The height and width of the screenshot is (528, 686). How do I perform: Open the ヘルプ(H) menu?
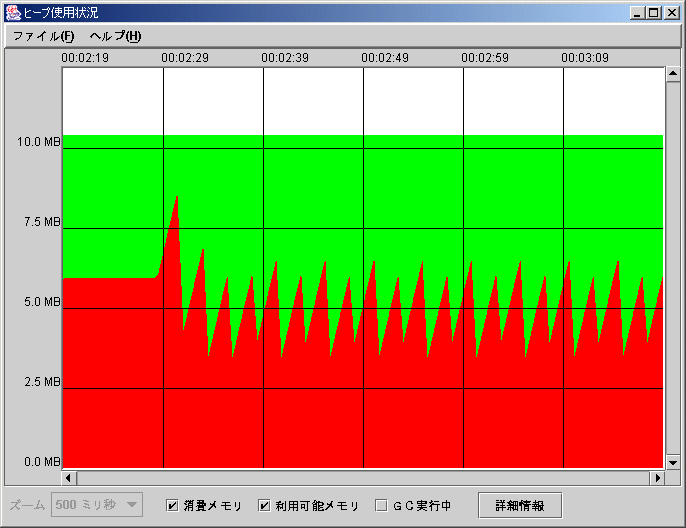point(115,36)
